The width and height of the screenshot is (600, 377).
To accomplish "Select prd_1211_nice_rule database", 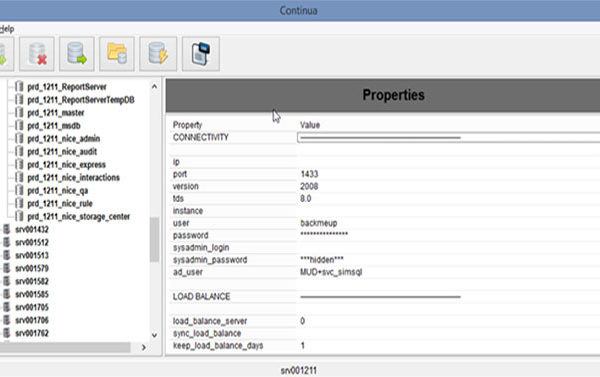I will click(x=60, y=204).
